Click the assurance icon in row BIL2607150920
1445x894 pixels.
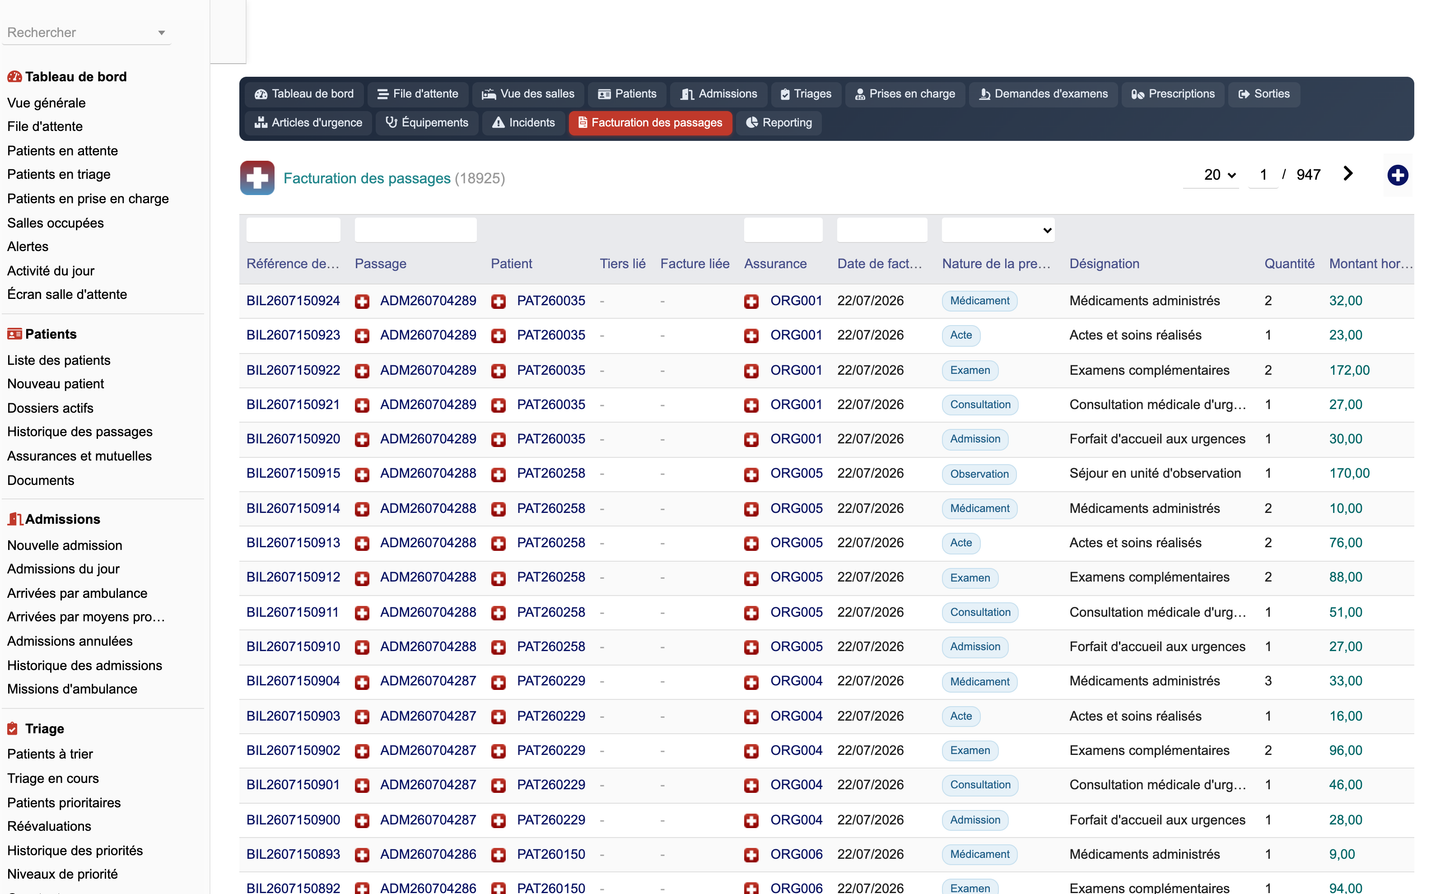(751, 440)
